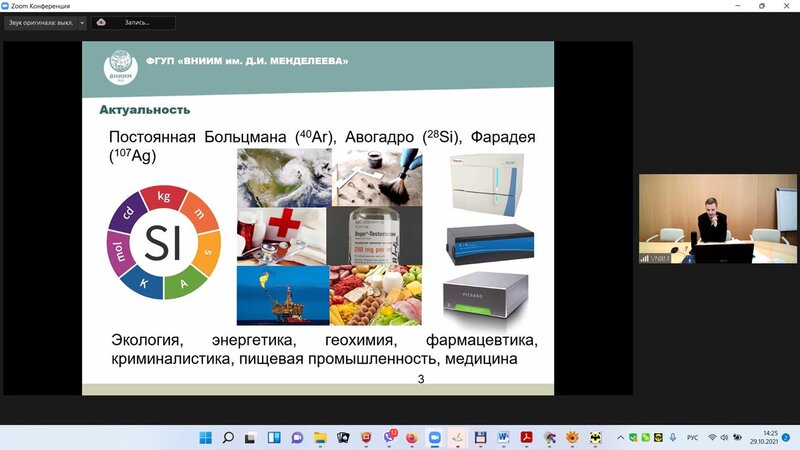Open the dropdown arrow beside original sound
This screenshot has width=800, height=450.
82,22
